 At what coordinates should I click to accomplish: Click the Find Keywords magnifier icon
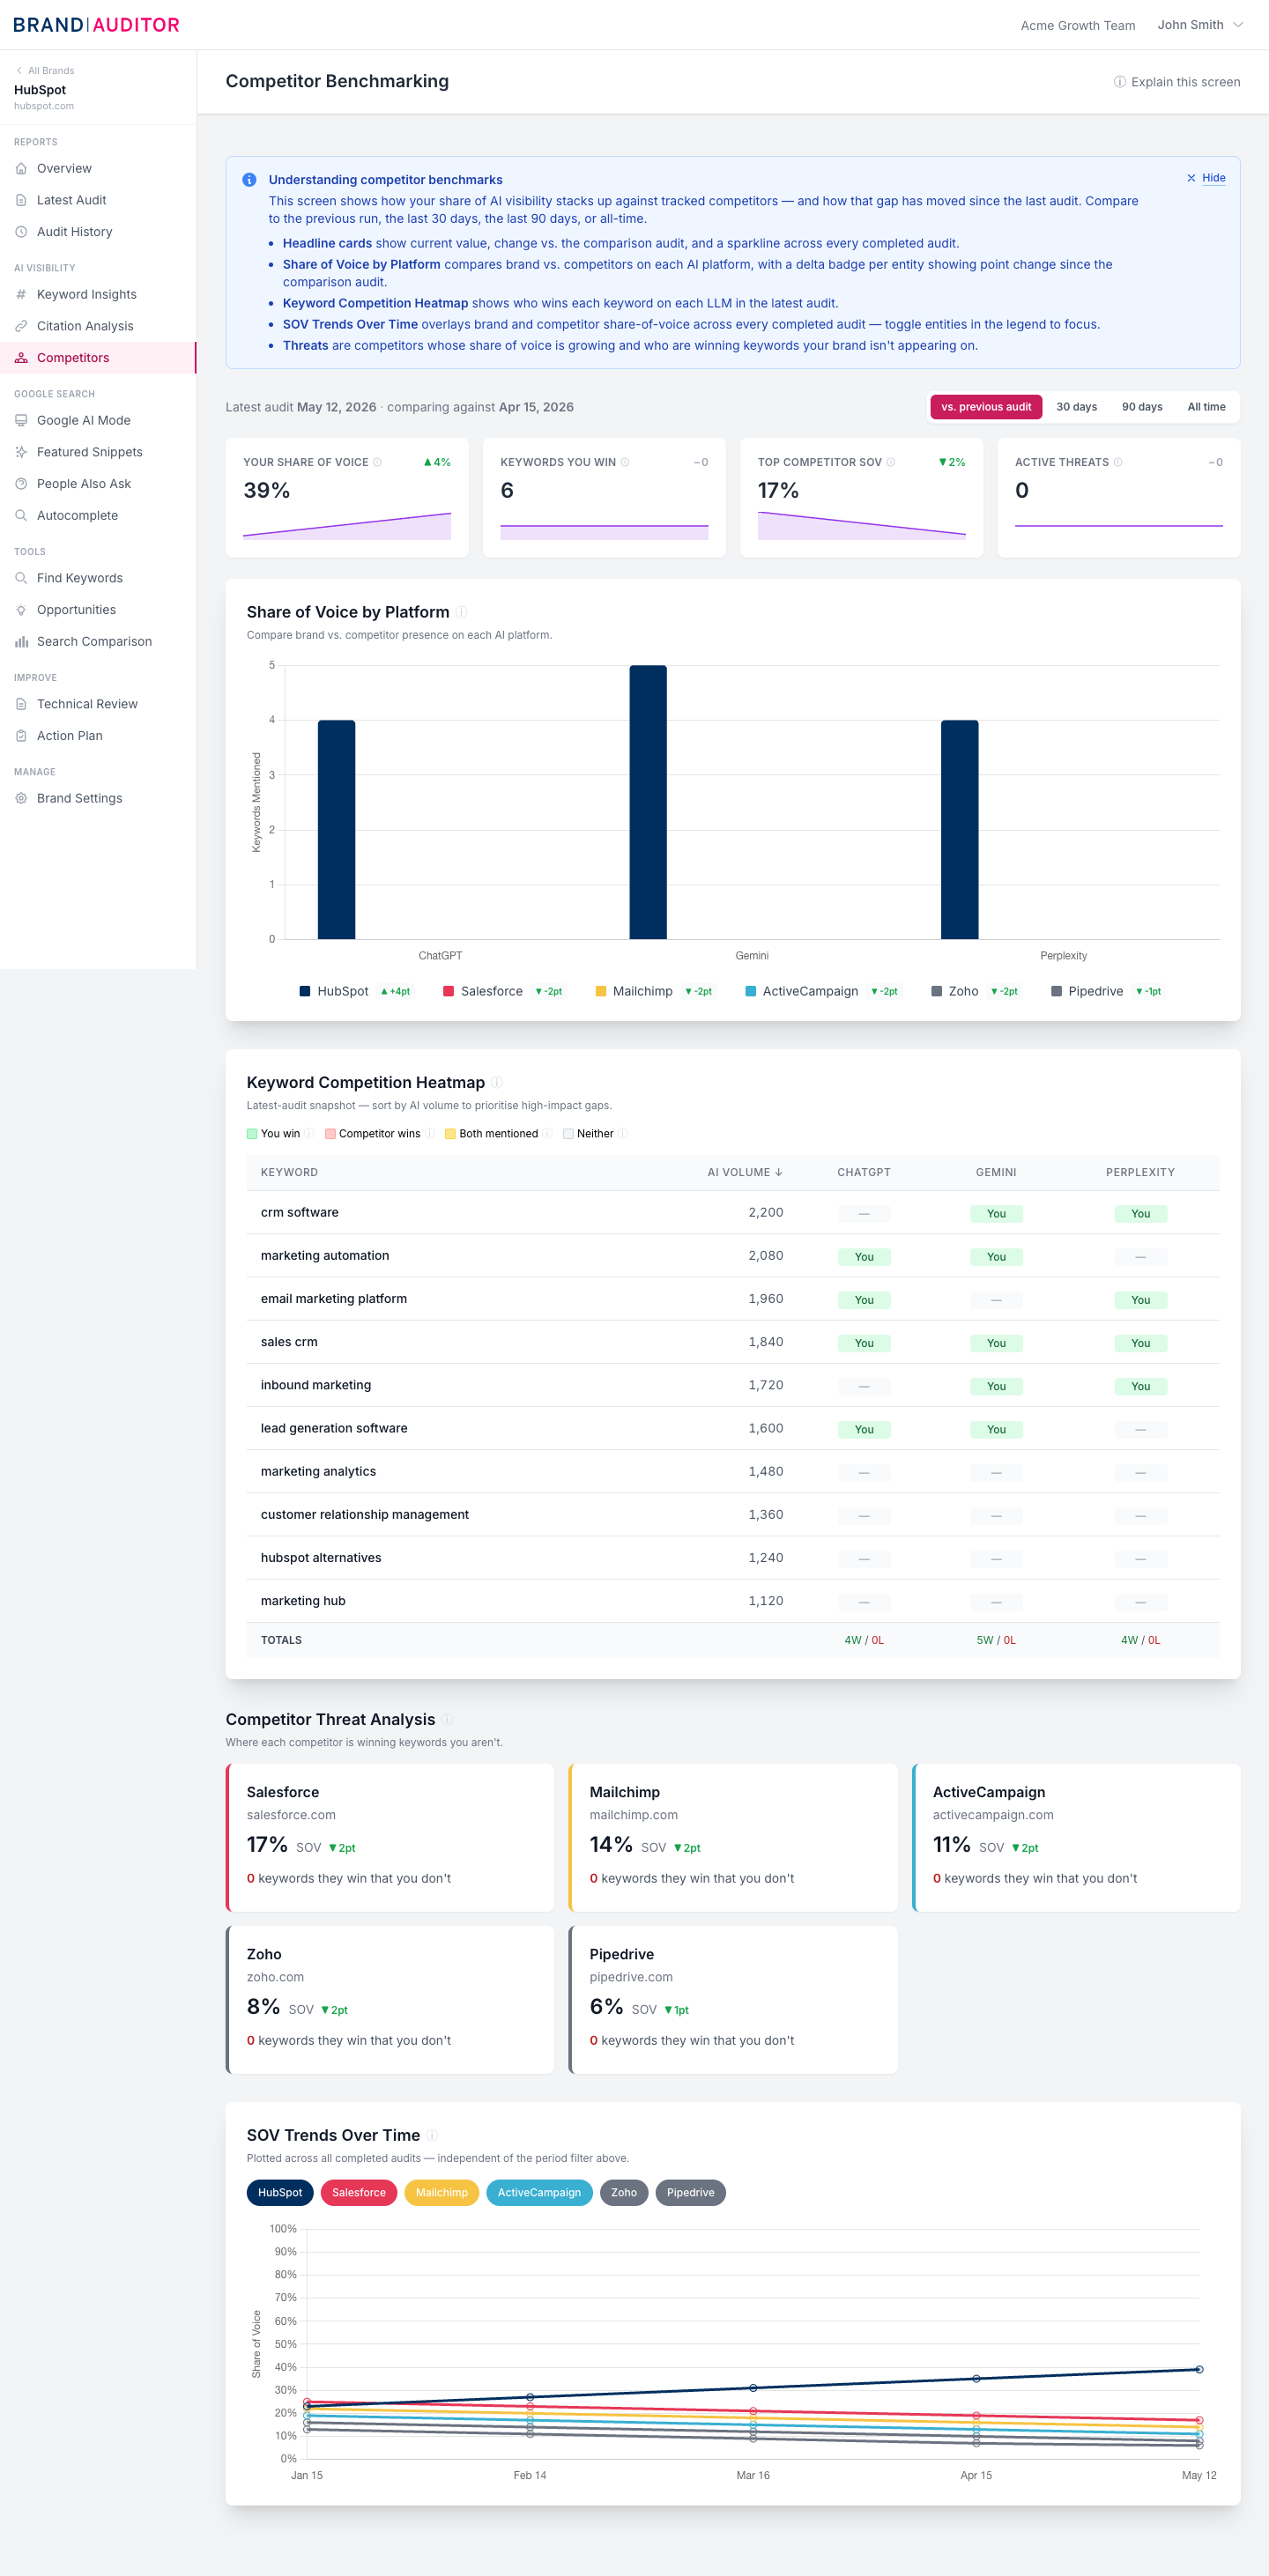point(21,578)
